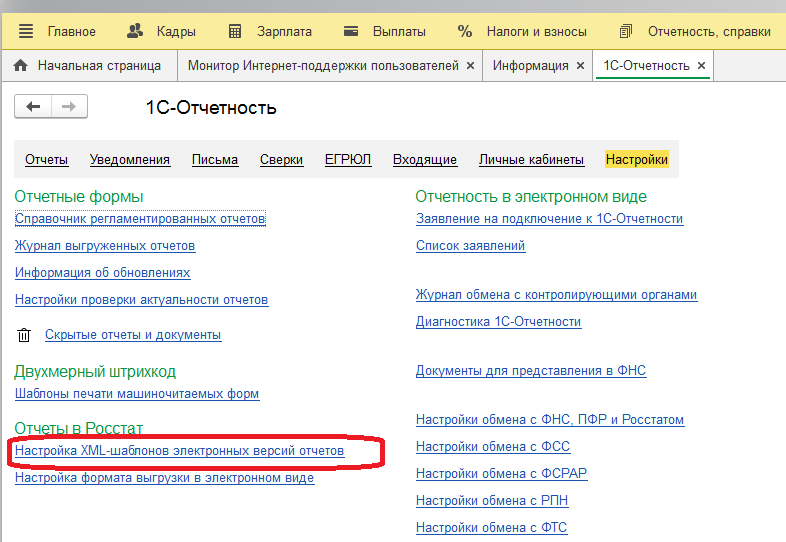
Task: Click the percent icon for Налоги и взносы
Action: [x=465, y=31]
